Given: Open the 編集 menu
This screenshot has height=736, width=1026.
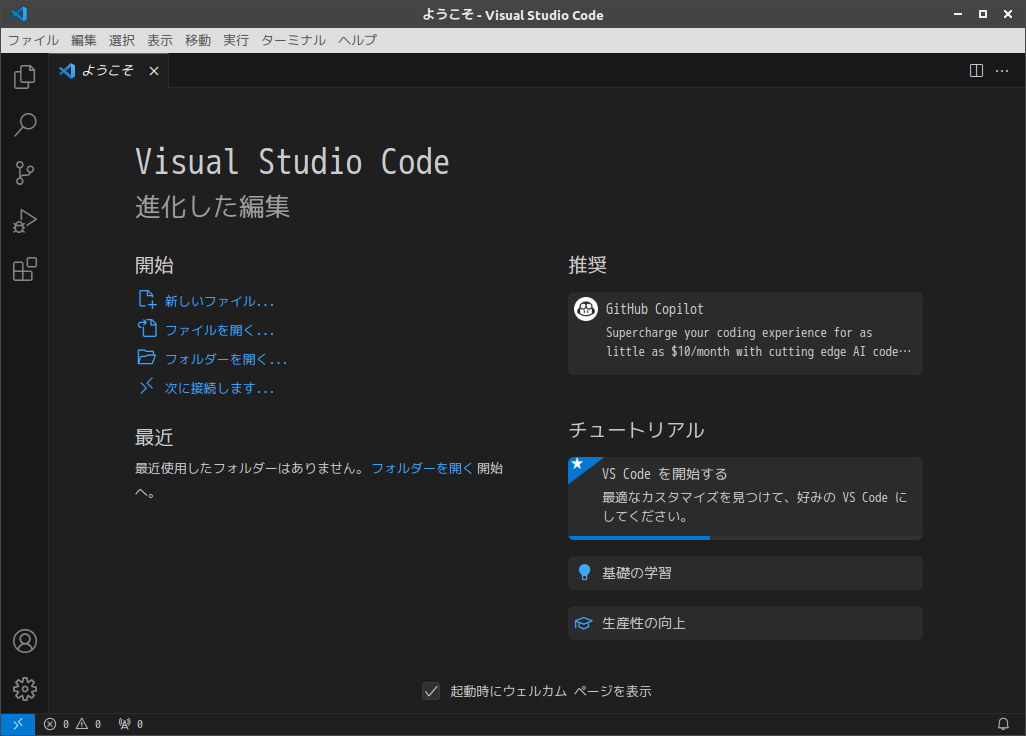Looking at the screenshot, I should [x=84, y=41].
